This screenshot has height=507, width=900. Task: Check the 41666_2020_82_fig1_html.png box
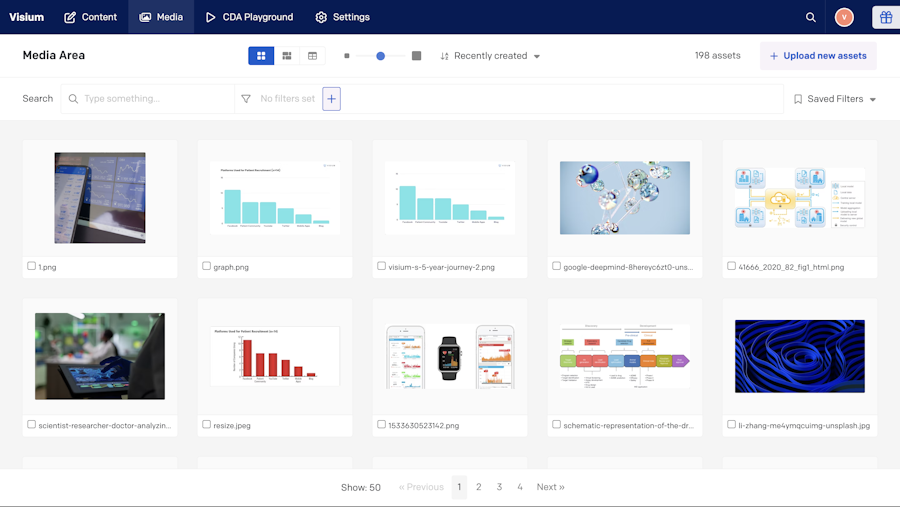tap(731, 266)
